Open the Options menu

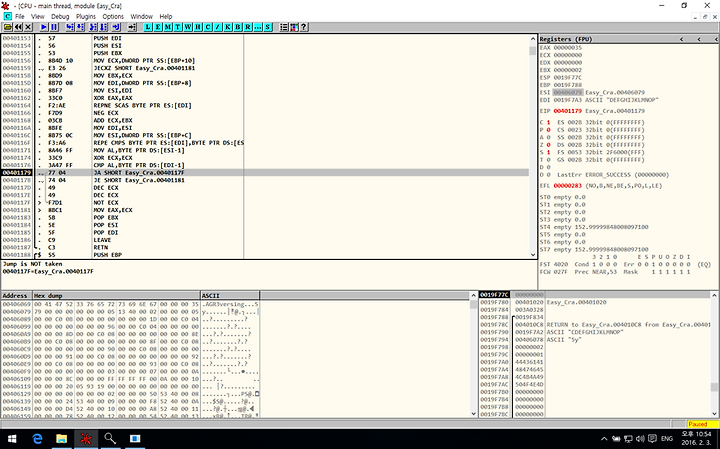[x=113, y=16]
